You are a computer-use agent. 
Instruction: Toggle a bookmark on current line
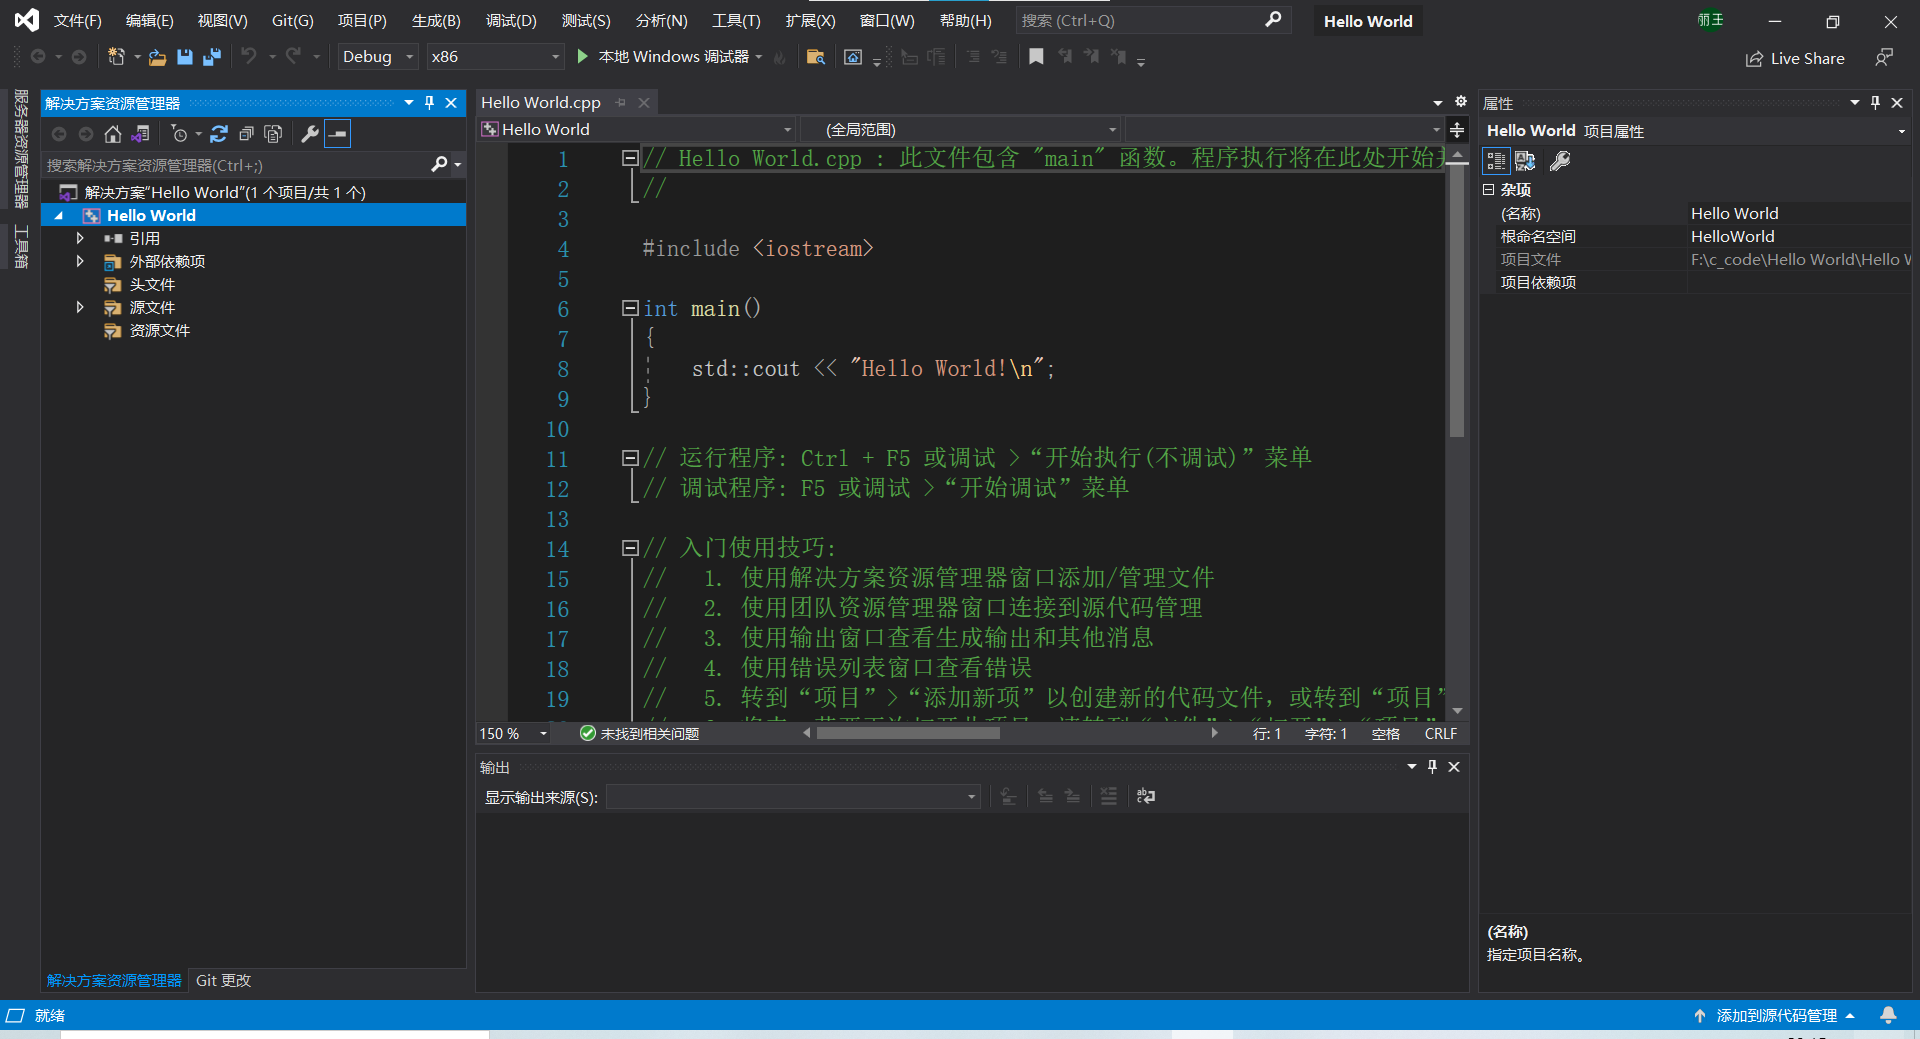coord(1036,57)
